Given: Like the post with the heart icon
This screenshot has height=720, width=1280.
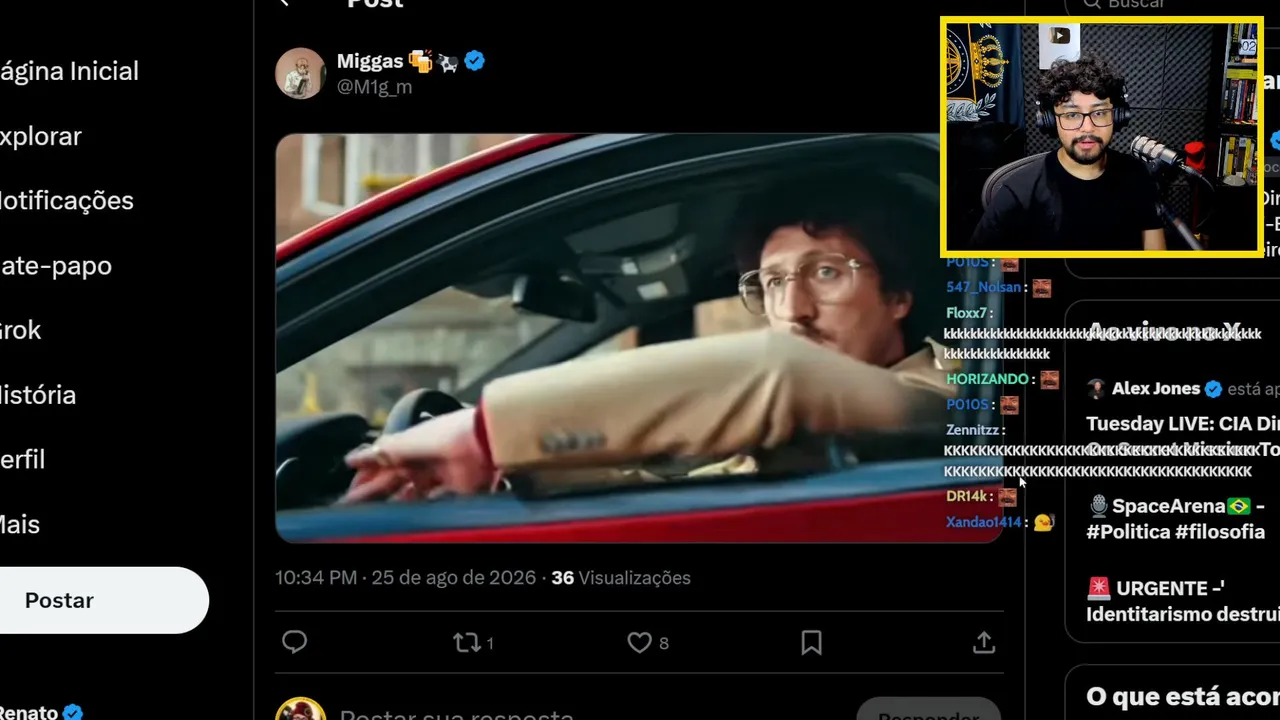Looking at the screenshot, I should [x=639, y=642].
